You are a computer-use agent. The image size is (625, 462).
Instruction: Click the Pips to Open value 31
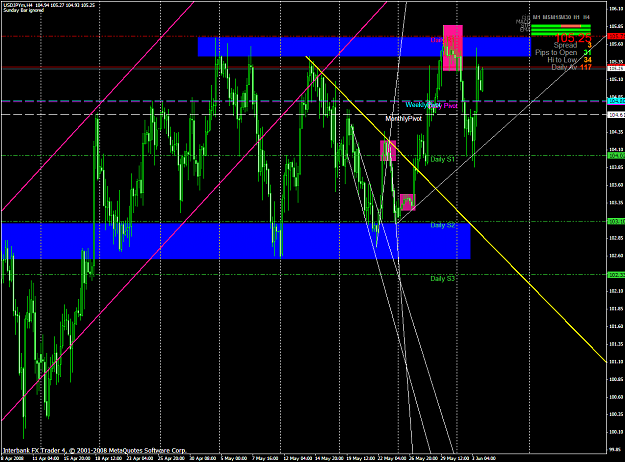[588, 53]
